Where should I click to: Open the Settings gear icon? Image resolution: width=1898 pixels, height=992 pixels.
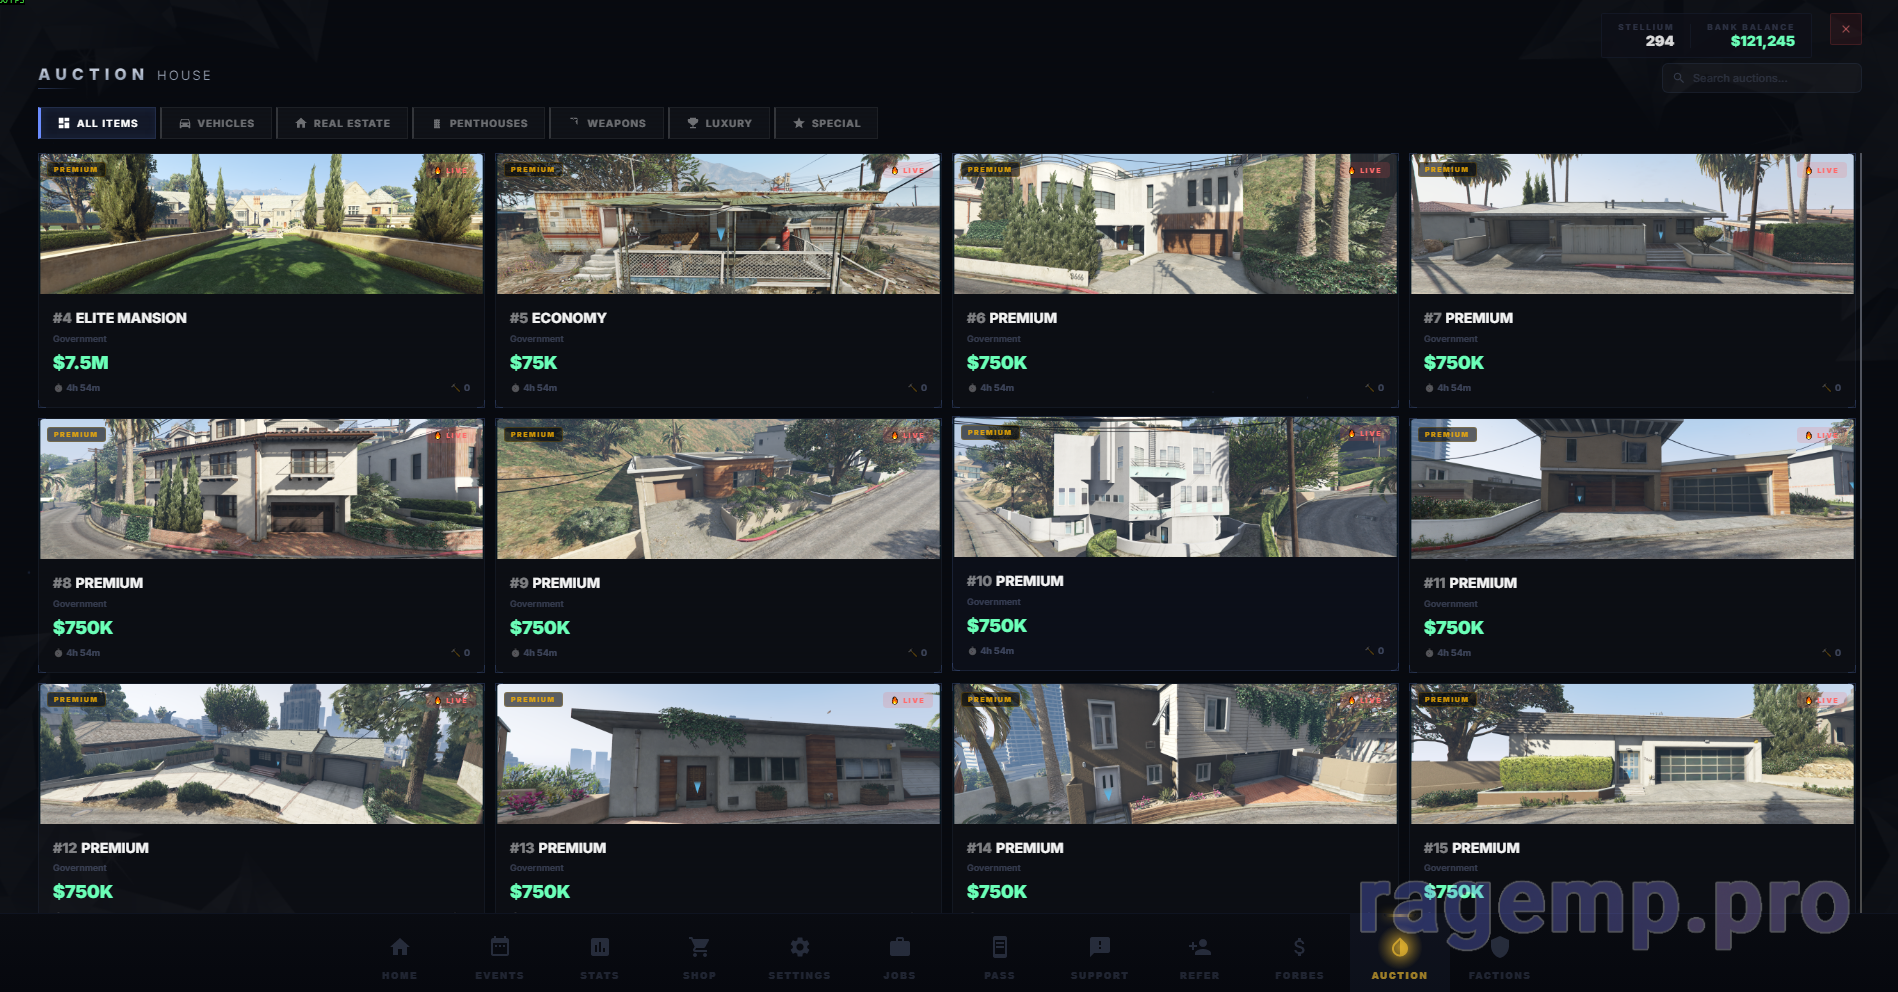pyautogui.click(x=799, y=948)
